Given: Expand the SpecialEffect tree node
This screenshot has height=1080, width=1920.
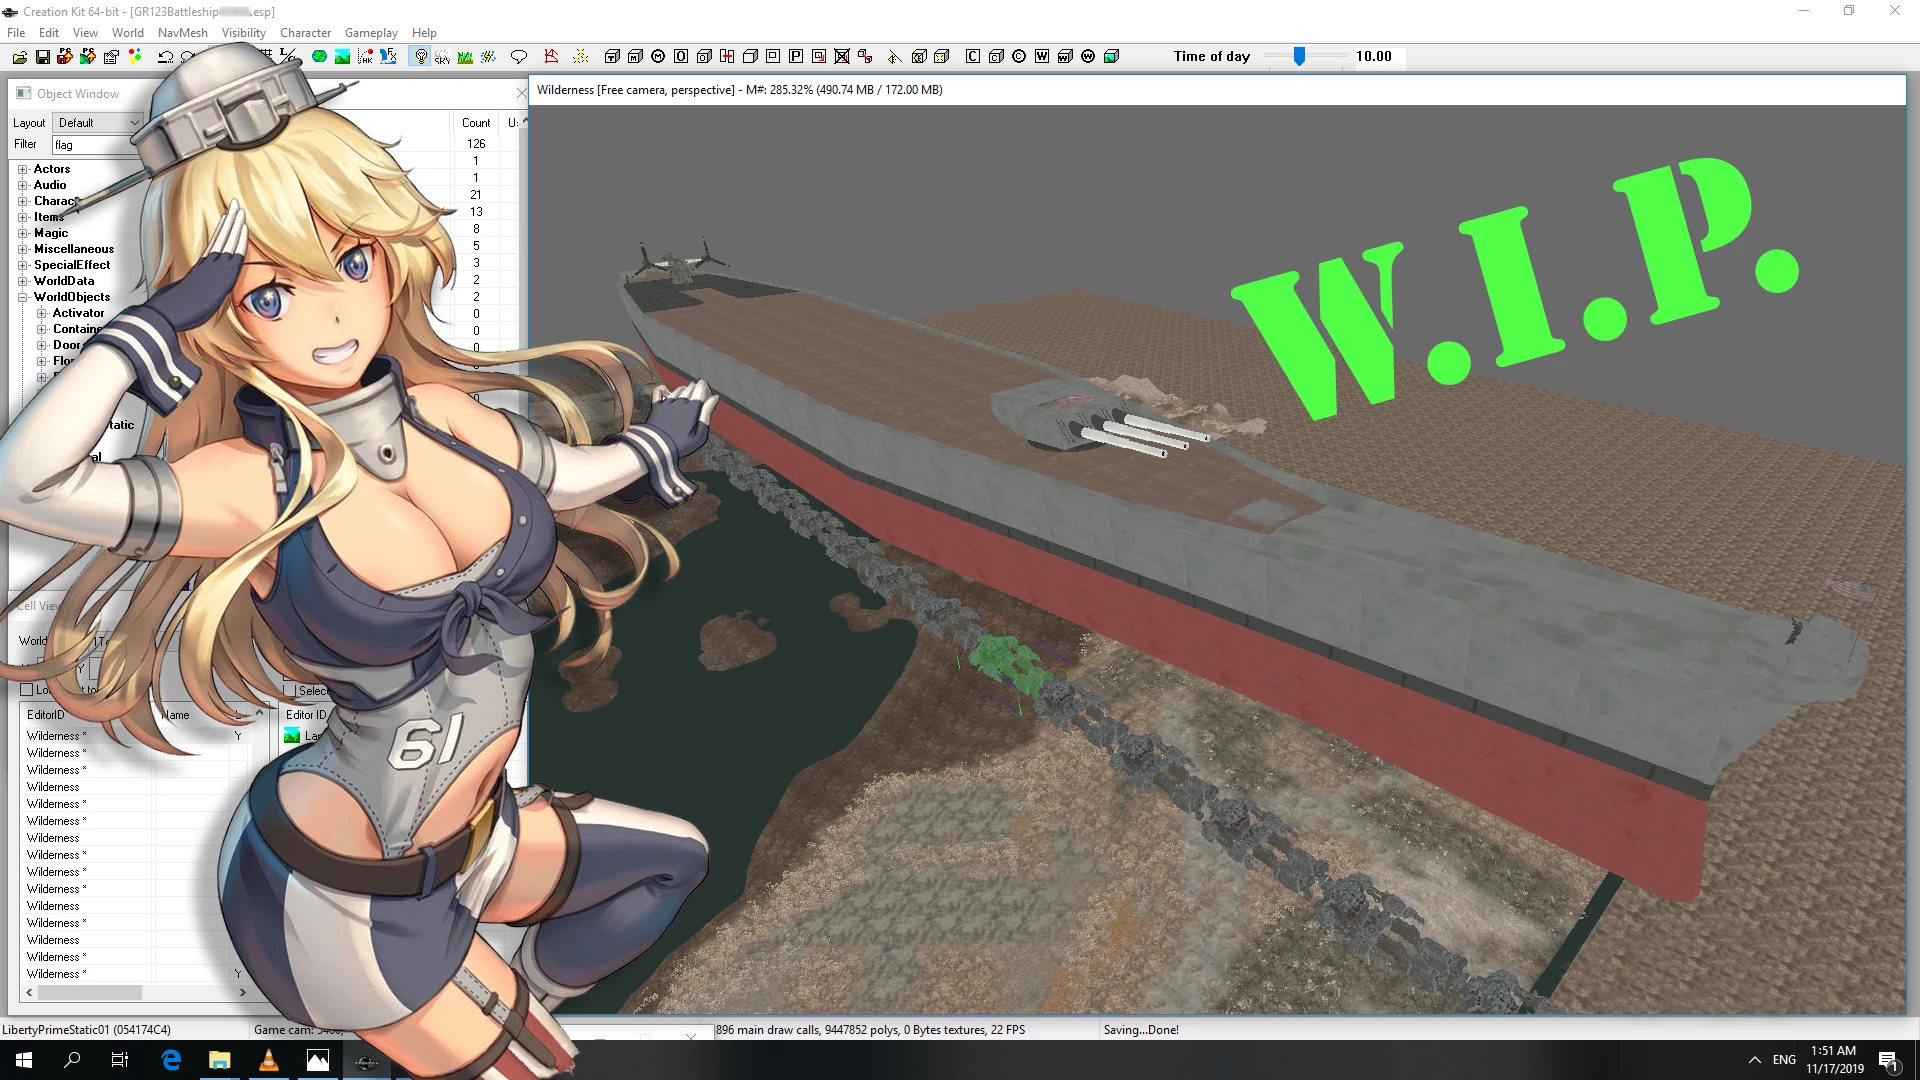Looking at the screenshot, I should (x=22, y=266).
